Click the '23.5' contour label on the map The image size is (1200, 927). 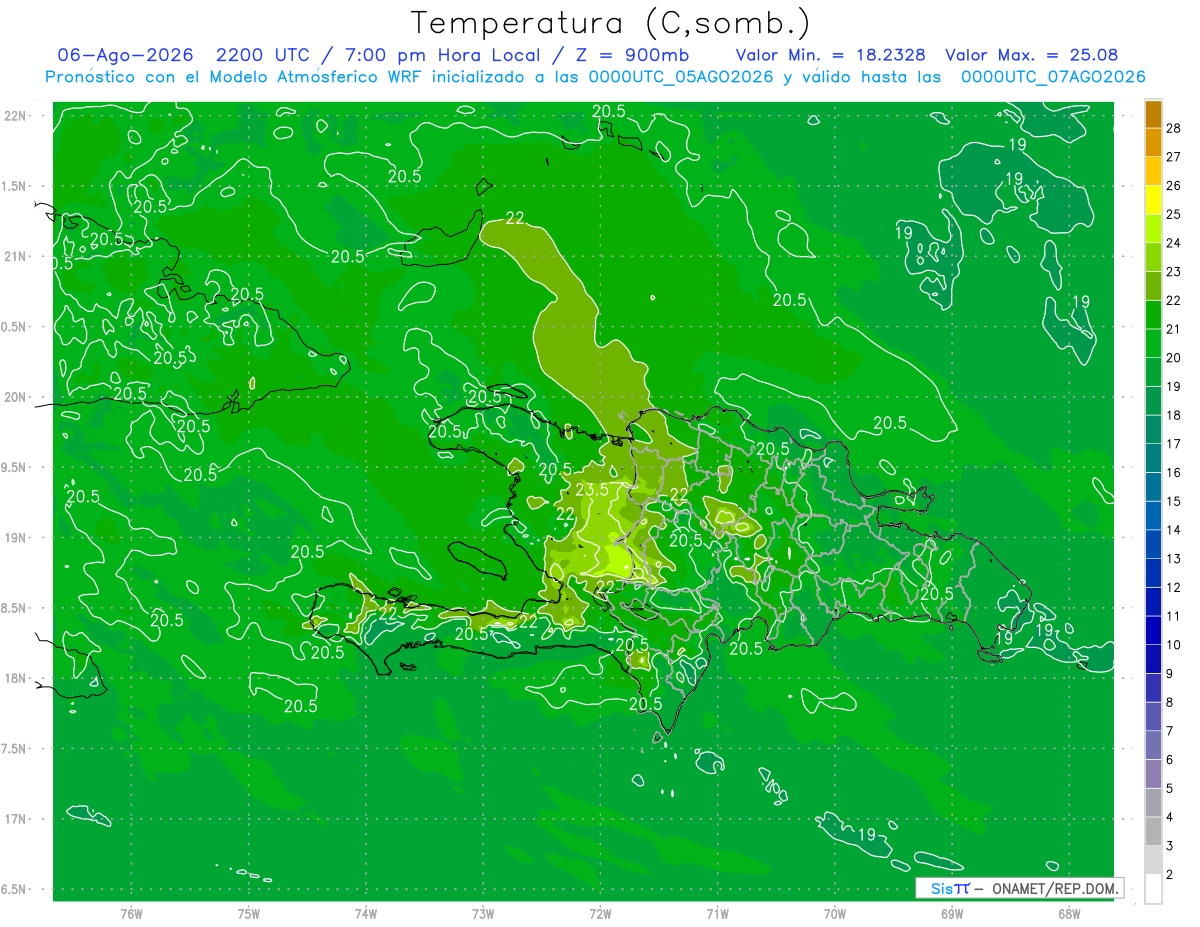click(x=592, y=490)
